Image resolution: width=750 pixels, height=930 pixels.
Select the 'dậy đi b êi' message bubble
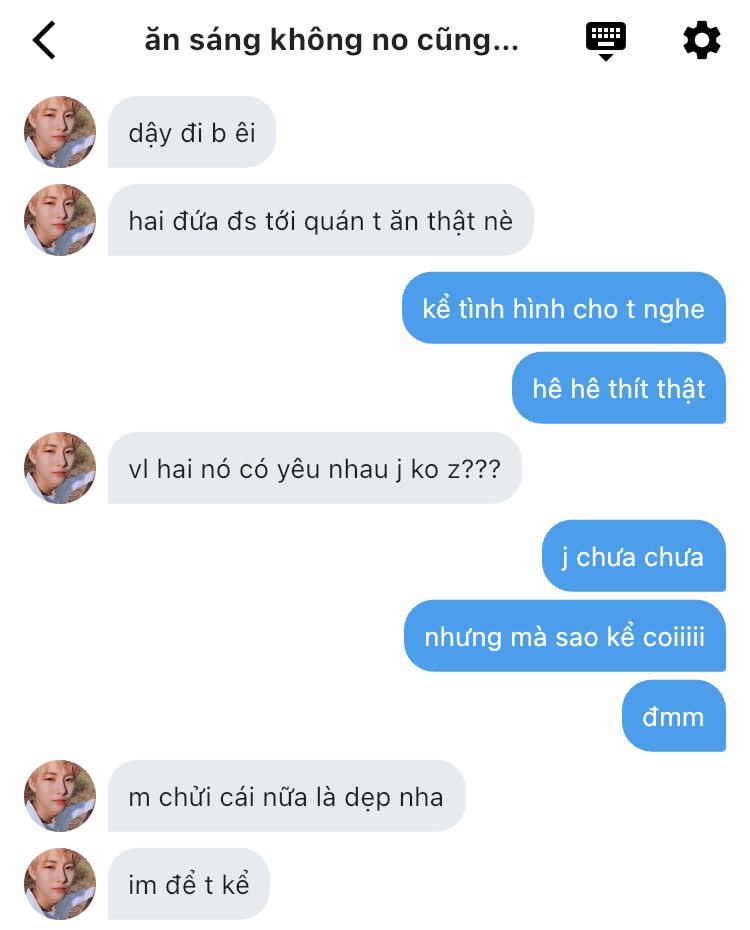pyautogui.click(x=192, y=132)
